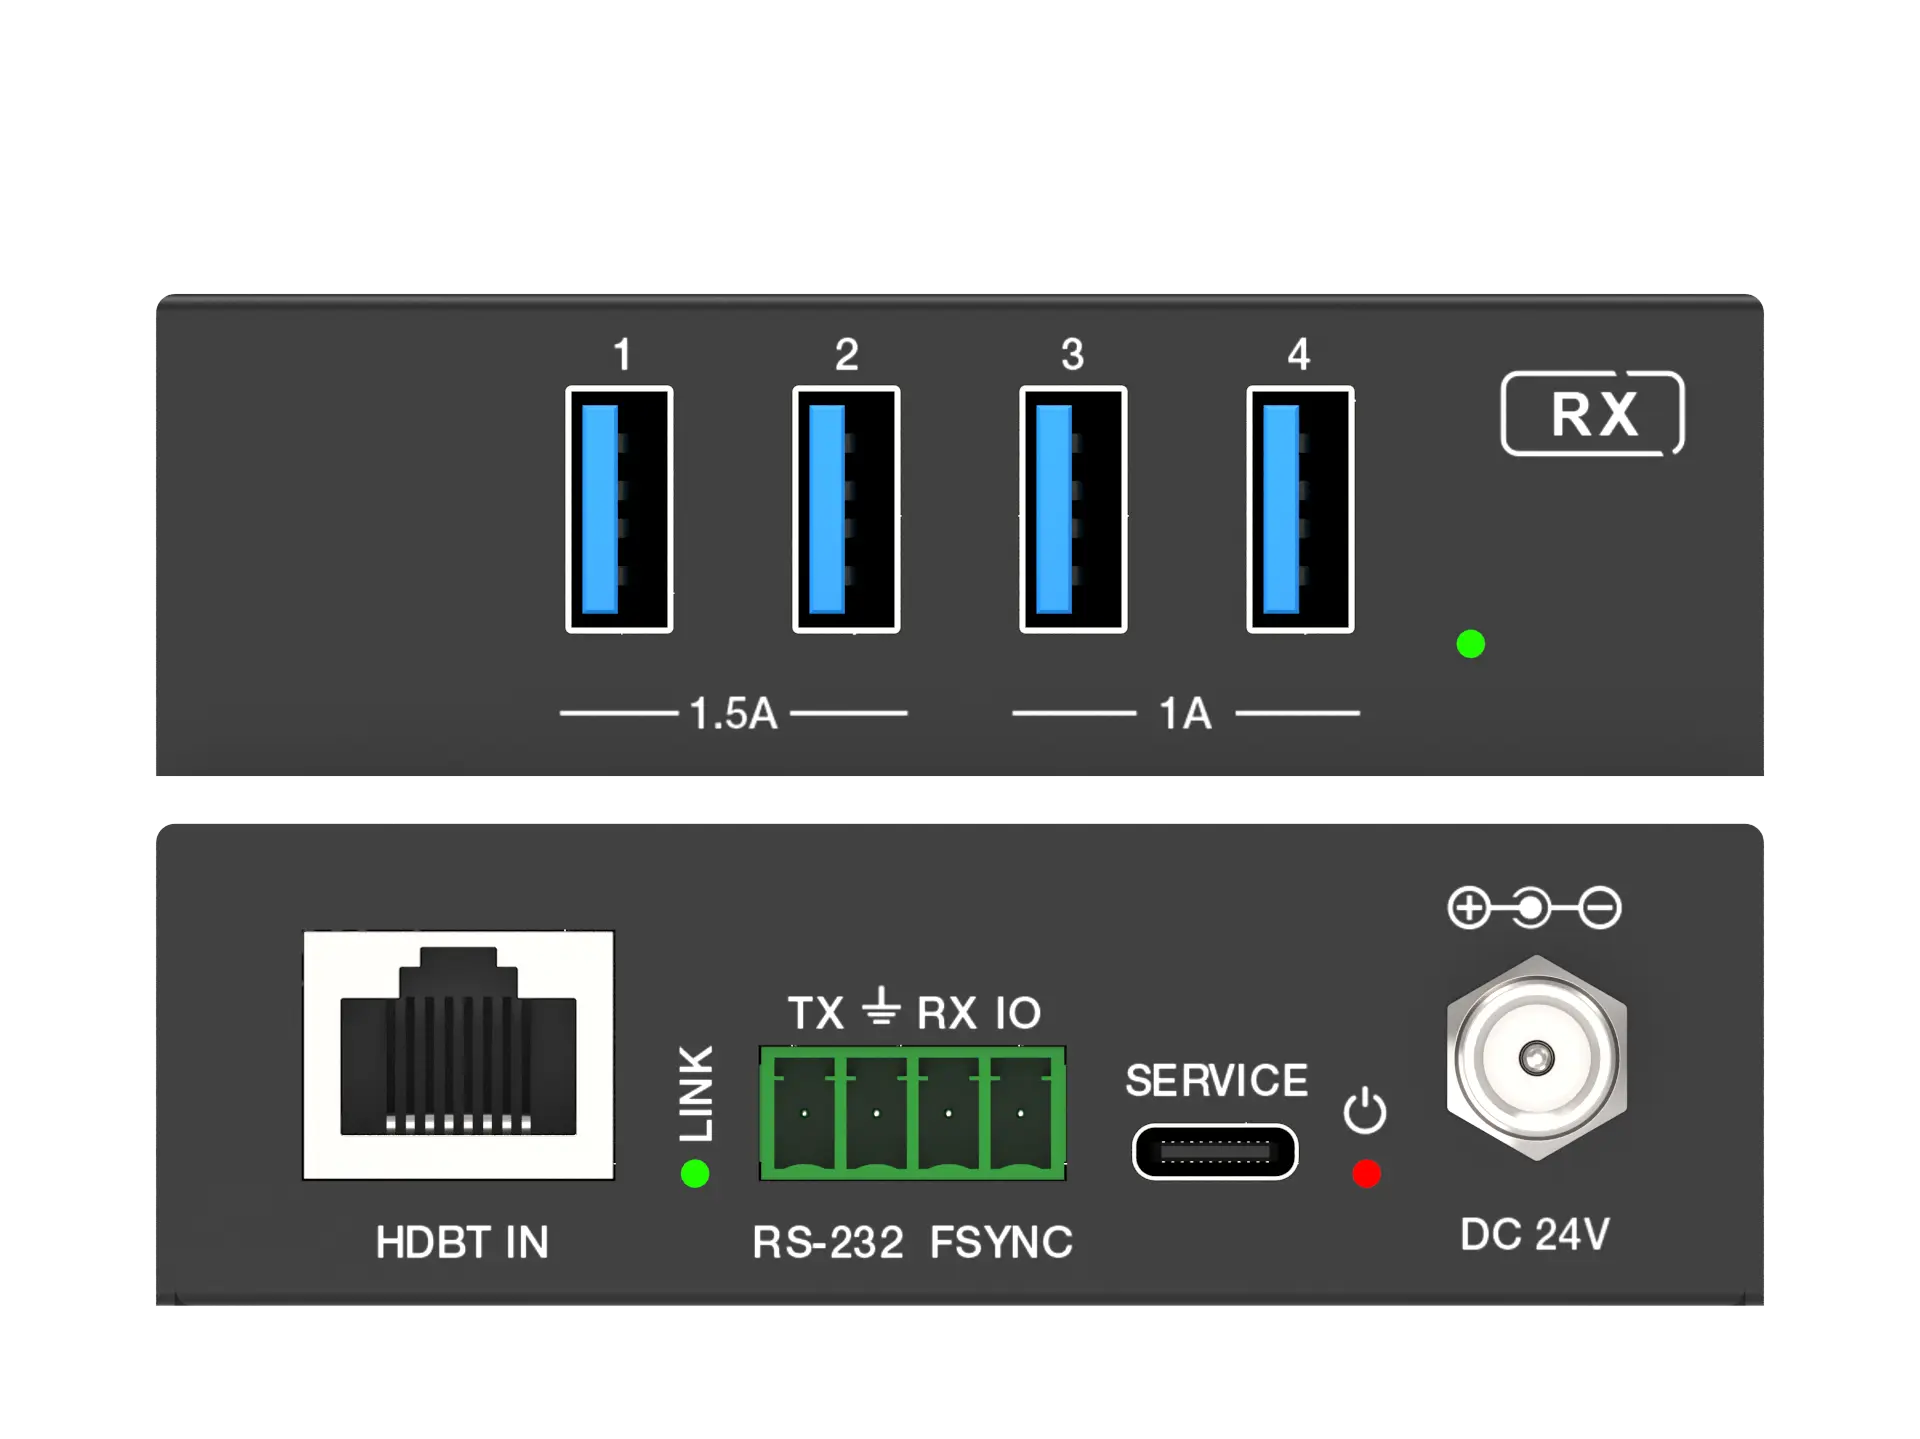Viewport: 1920px width, 1439px height.
Task: Click the RS-232 text label
Action: 828,1243
